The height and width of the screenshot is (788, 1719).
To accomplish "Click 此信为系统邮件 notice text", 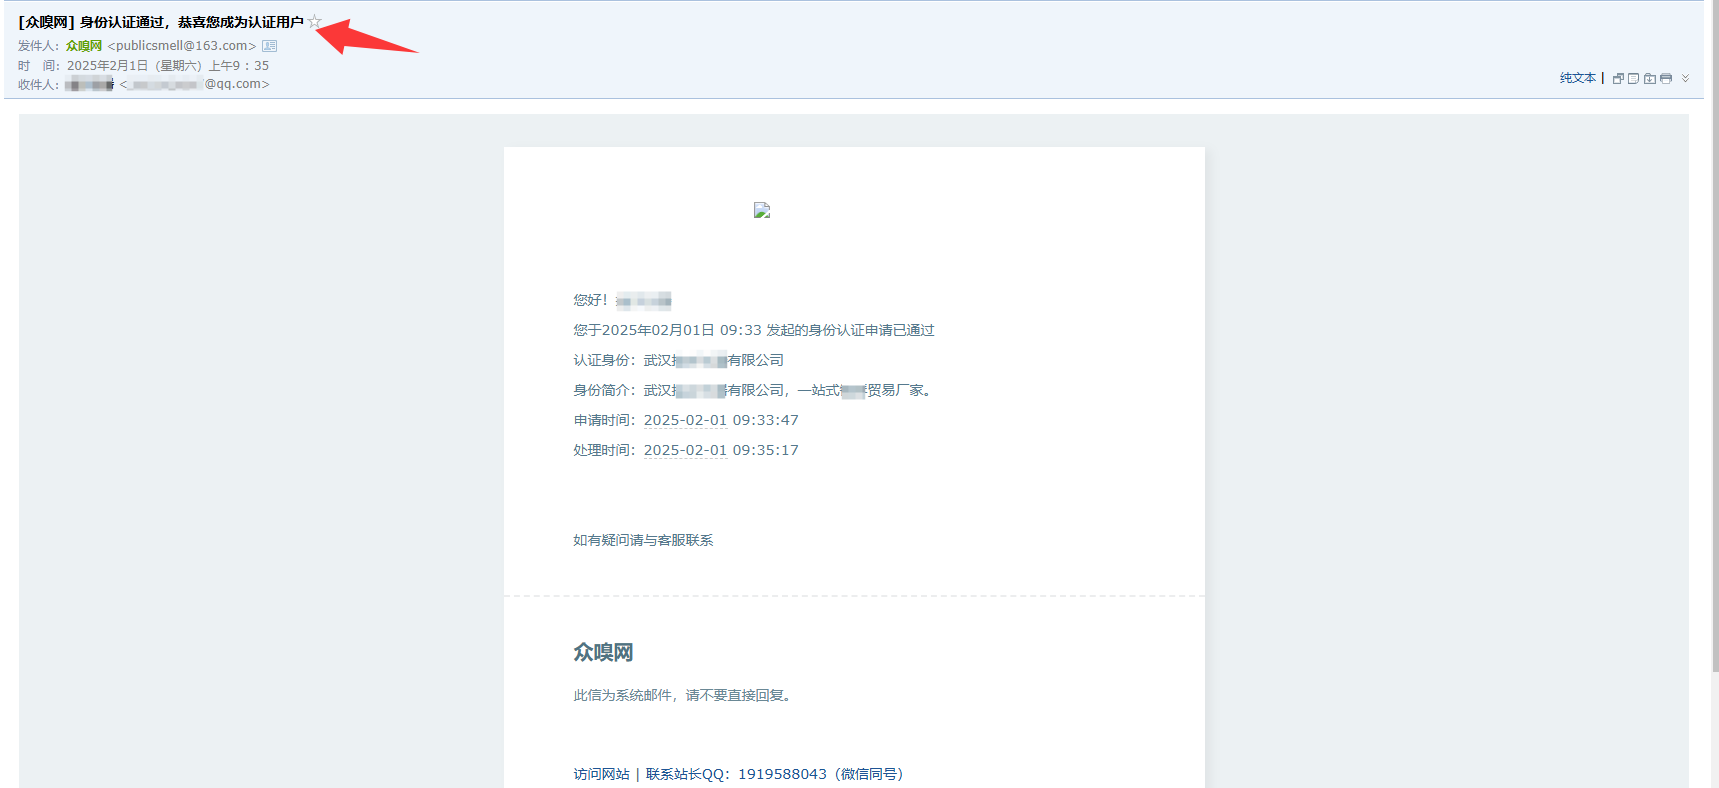I will (x=685, y=696).
